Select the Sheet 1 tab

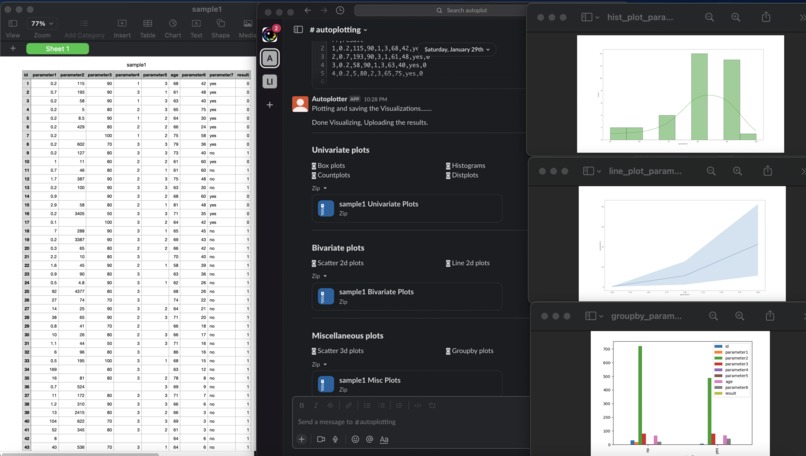pyautogui.click(x=58, y=48)
